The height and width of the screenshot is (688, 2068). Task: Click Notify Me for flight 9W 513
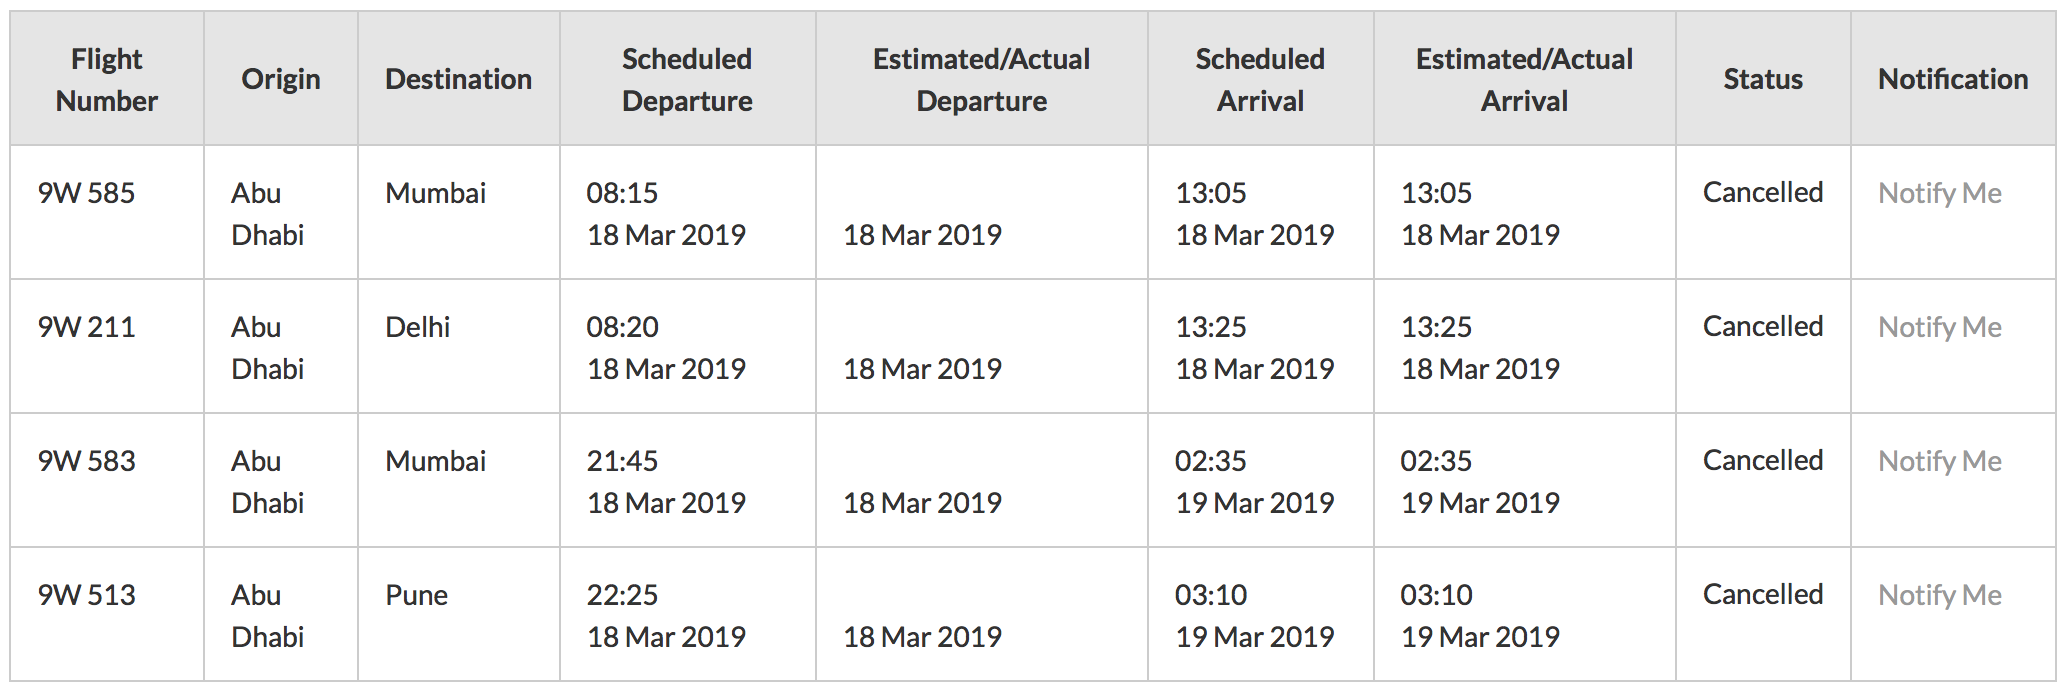1939,595
